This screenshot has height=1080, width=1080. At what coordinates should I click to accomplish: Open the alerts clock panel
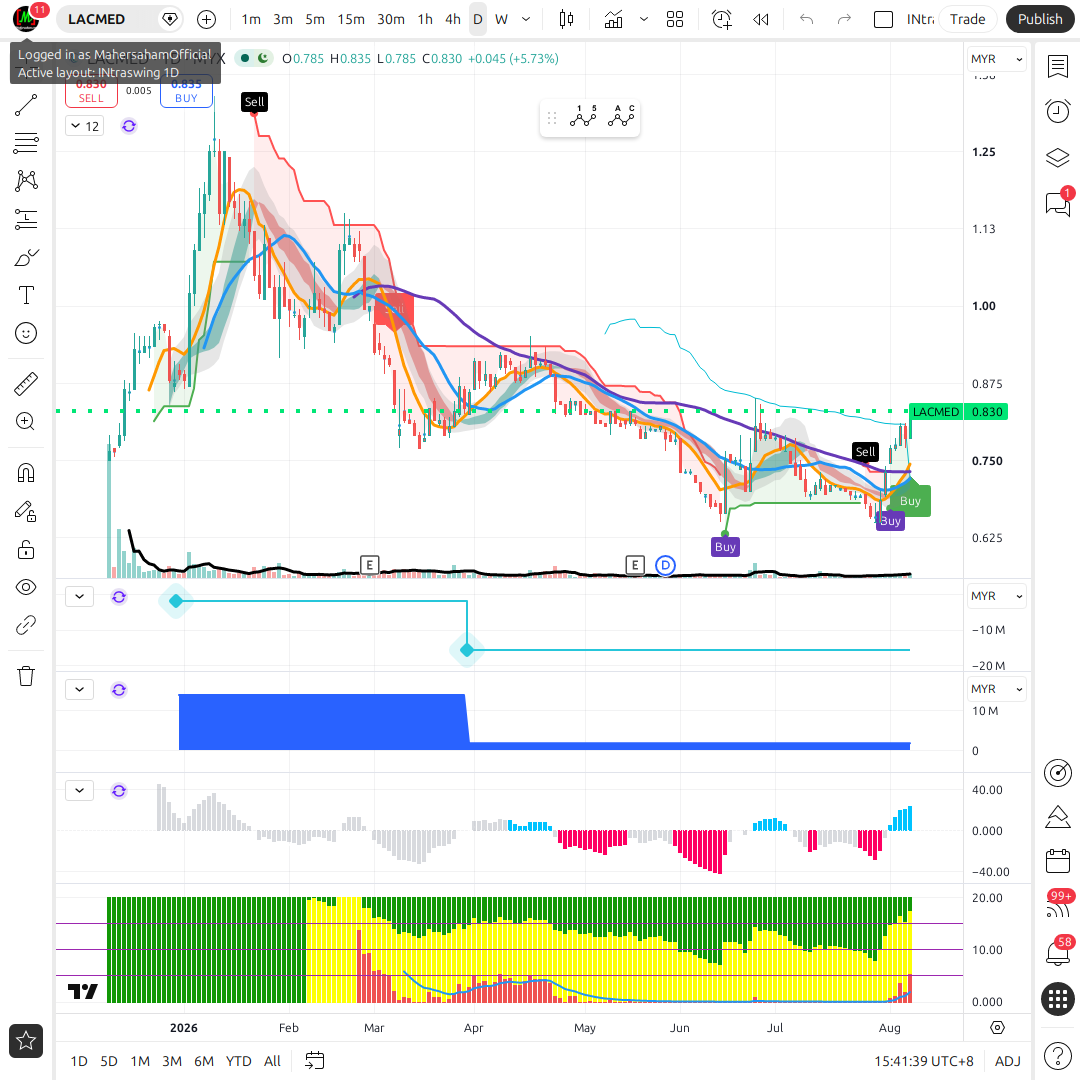coord(1057,111)
